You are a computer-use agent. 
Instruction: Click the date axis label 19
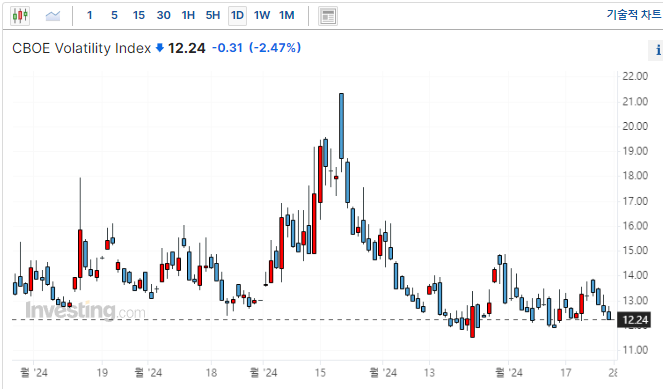[x=102, y=373]
